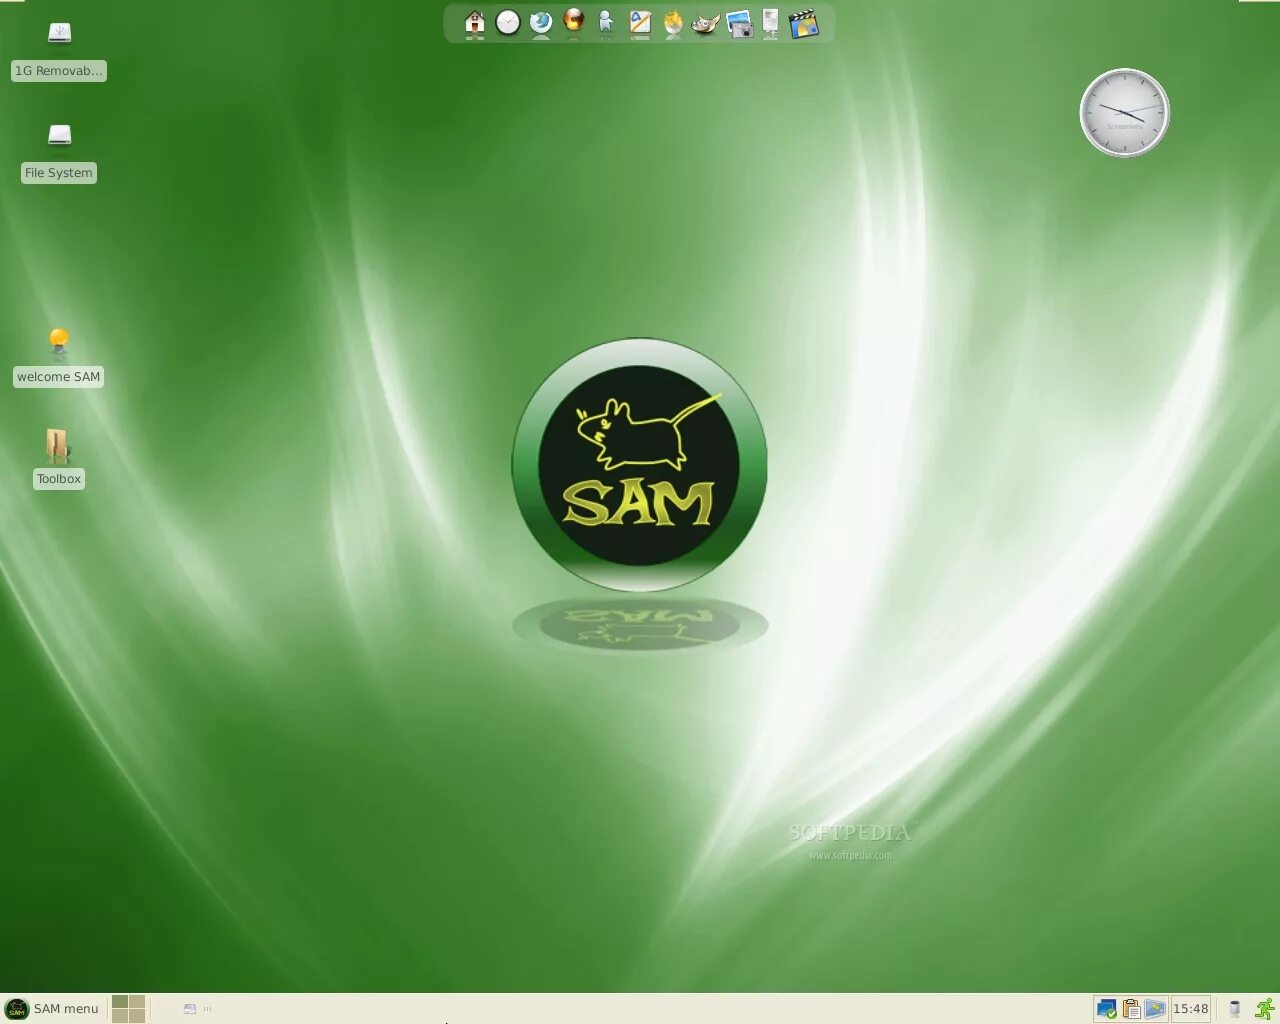Open the network monitor tray icon
Viewport: 1280px width, 1024px height.
[1107, 1009]
